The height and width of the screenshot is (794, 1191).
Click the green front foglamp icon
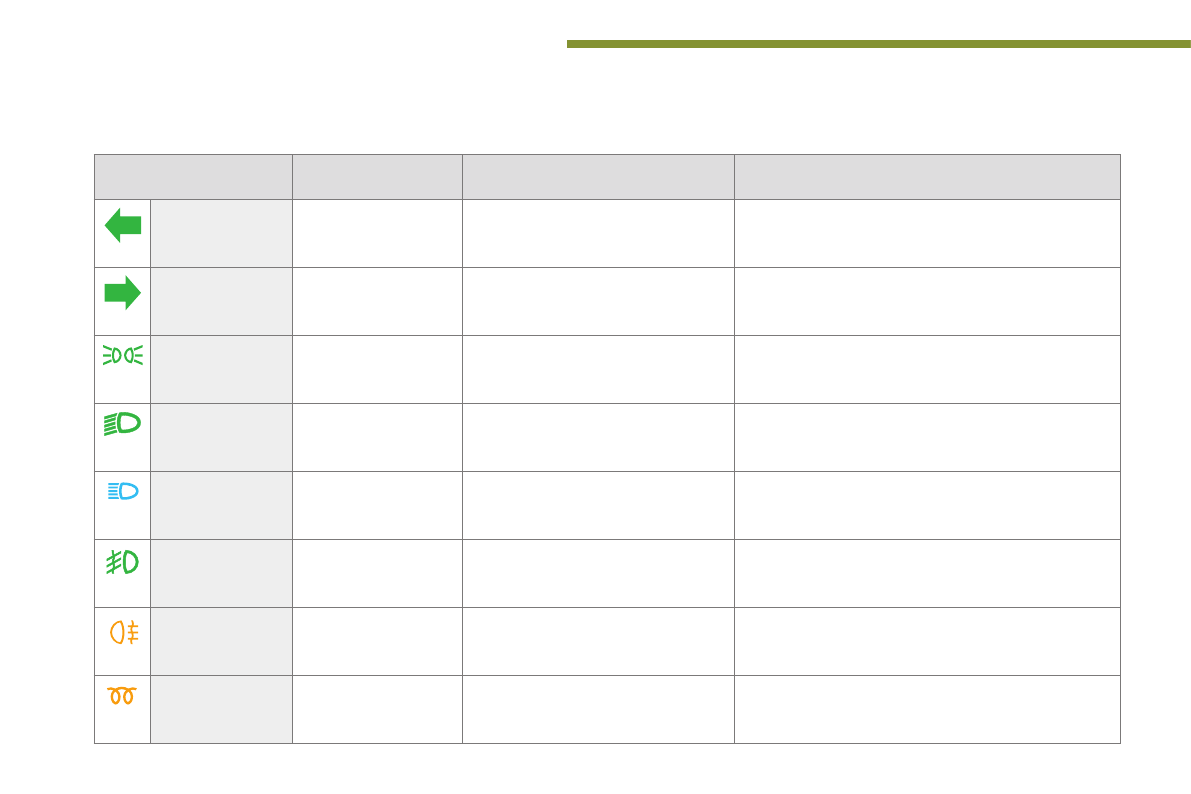click(123, 562)
